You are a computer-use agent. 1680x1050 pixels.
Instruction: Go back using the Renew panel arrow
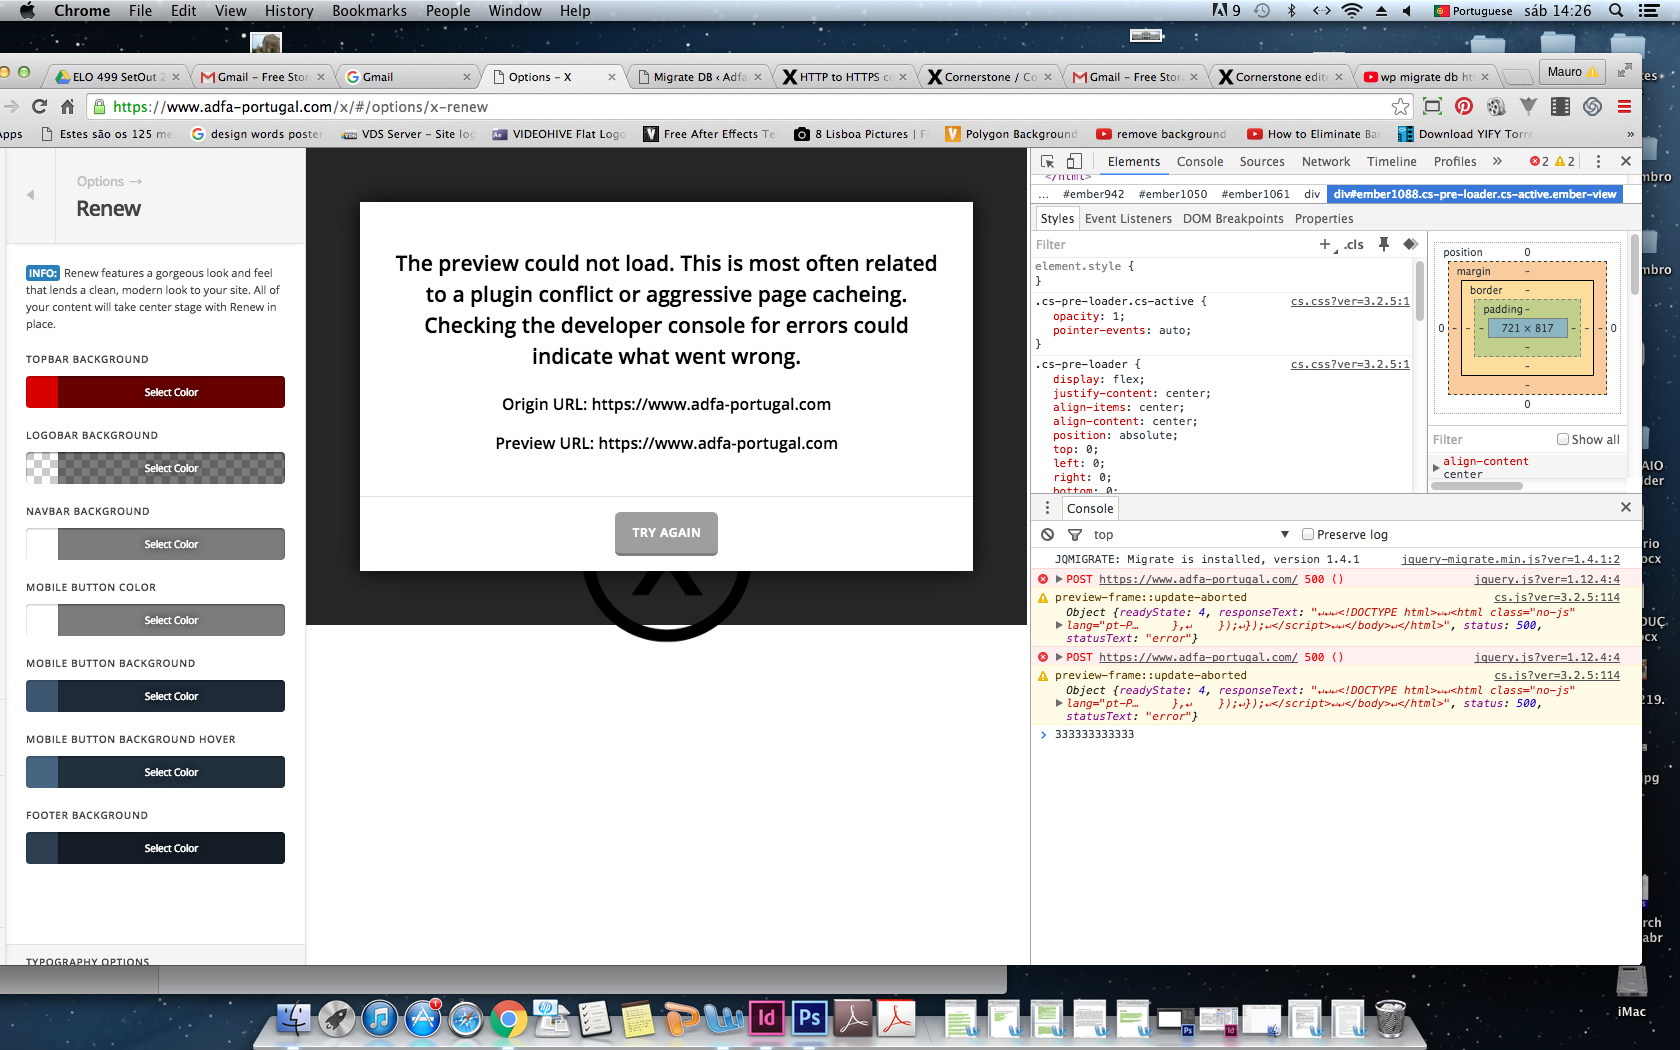click(x=30, y=195)
